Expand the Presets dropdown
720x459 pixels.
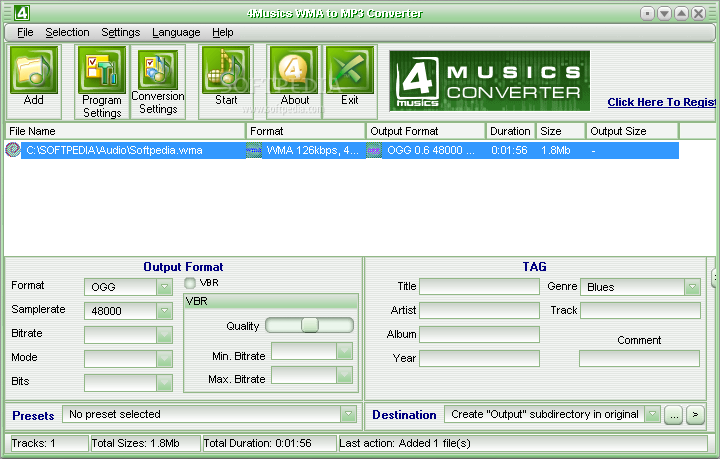tap(349, 414)
